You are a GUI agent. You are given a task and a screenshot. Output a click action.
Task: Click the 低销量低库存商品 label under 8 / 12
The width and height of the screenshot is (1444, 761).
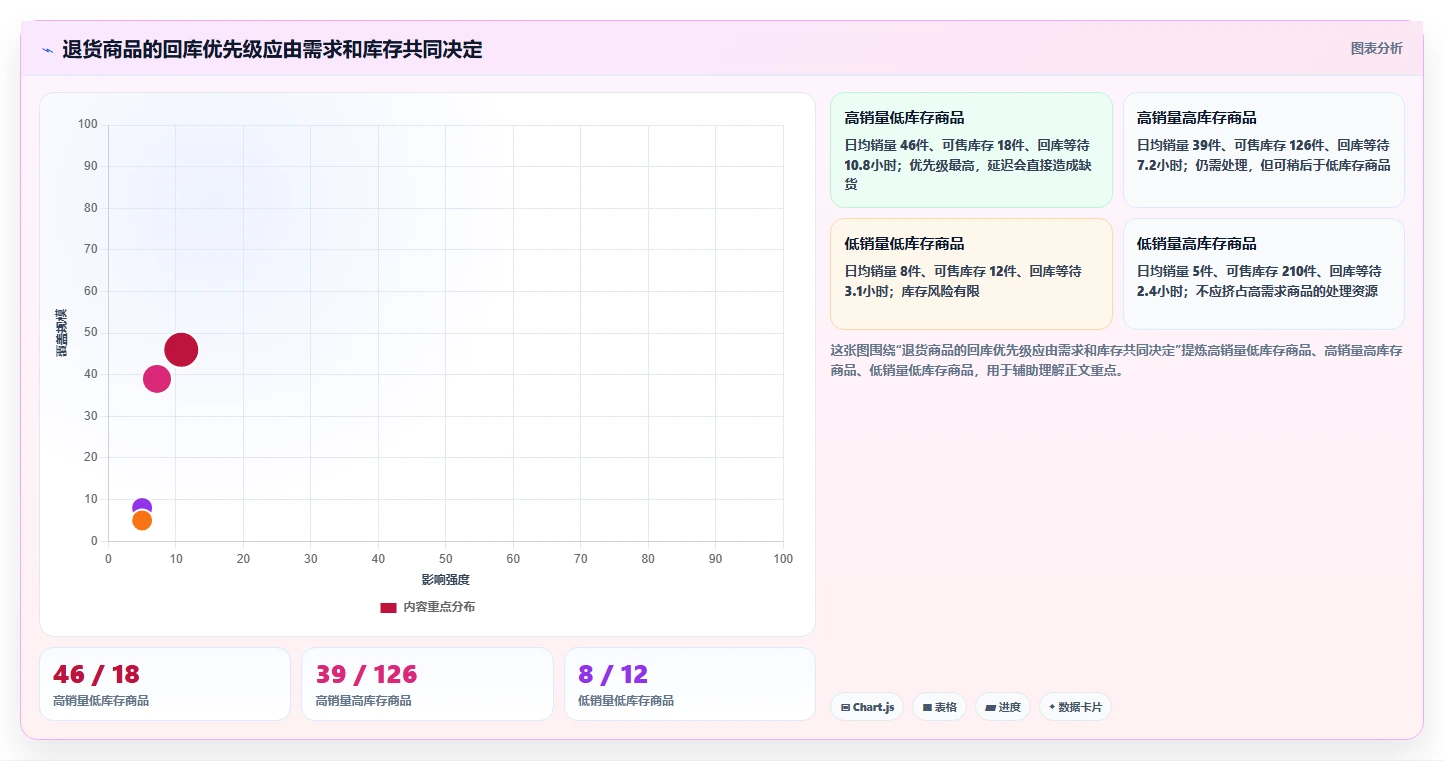pos(626,701)
